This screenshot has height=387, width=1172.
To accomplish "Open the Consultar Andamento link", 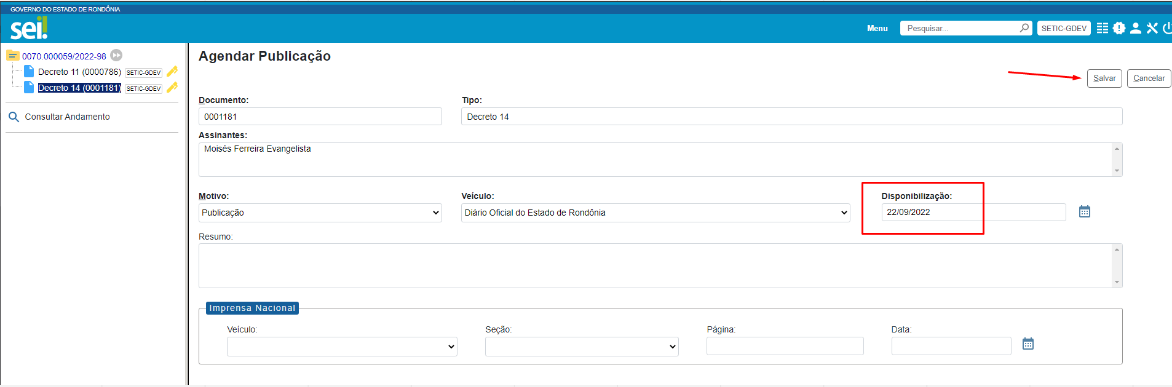I will tap(67, 117).
